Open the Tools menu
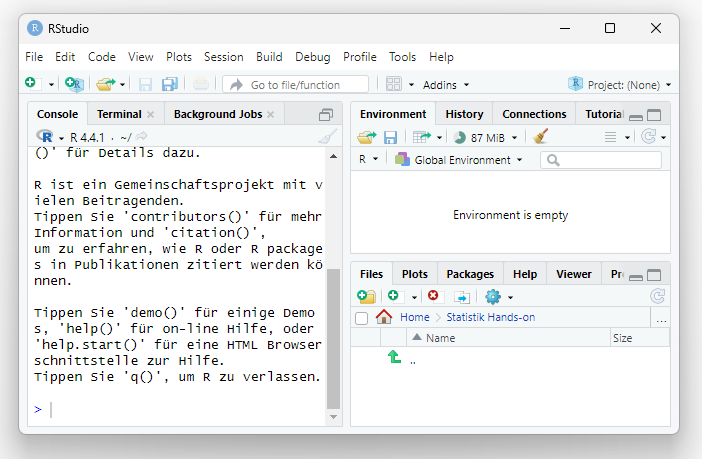 click(x=402, y=57)
